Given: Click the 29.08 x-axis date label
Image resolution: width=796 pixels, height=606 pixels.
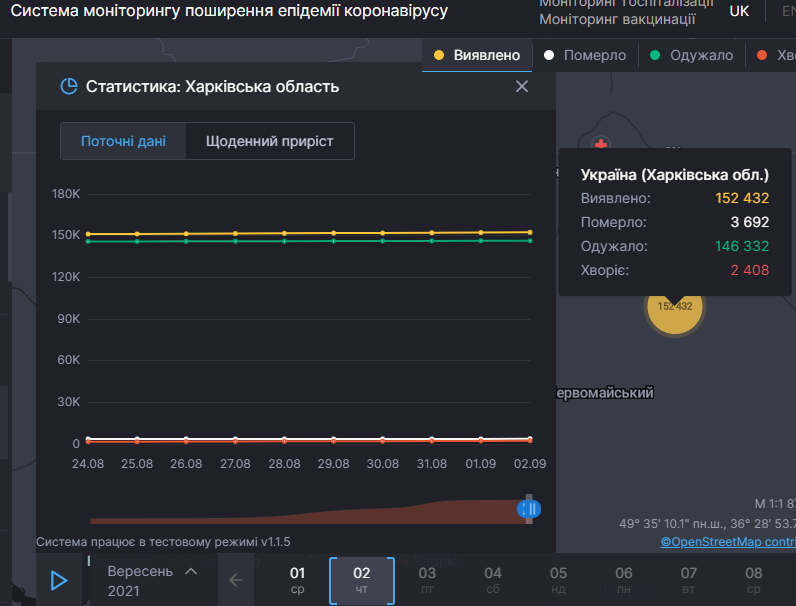Looking at the screenshot, I should coord(334,464).
